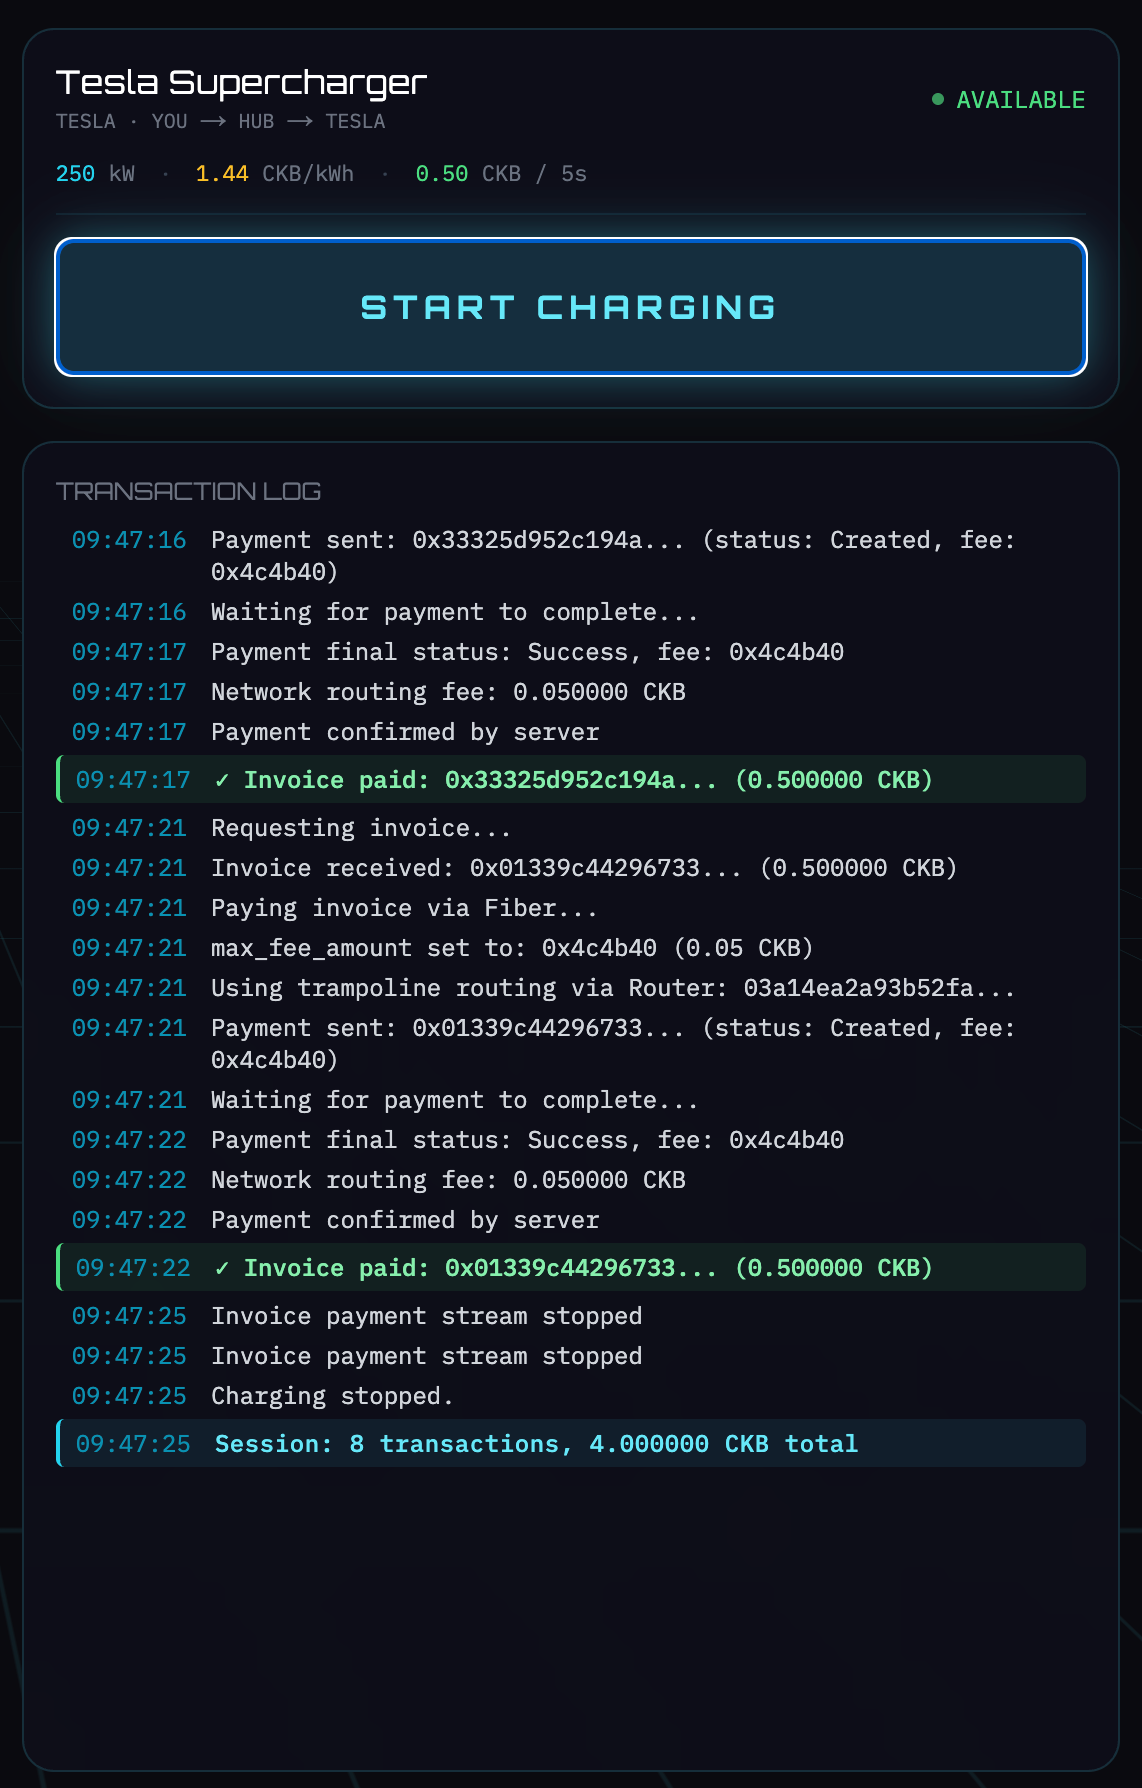Click the TRANSACTION LOG heading
Image resolution: width=1142 pixels, height=1788 pixels.
(x=188, y=491)
